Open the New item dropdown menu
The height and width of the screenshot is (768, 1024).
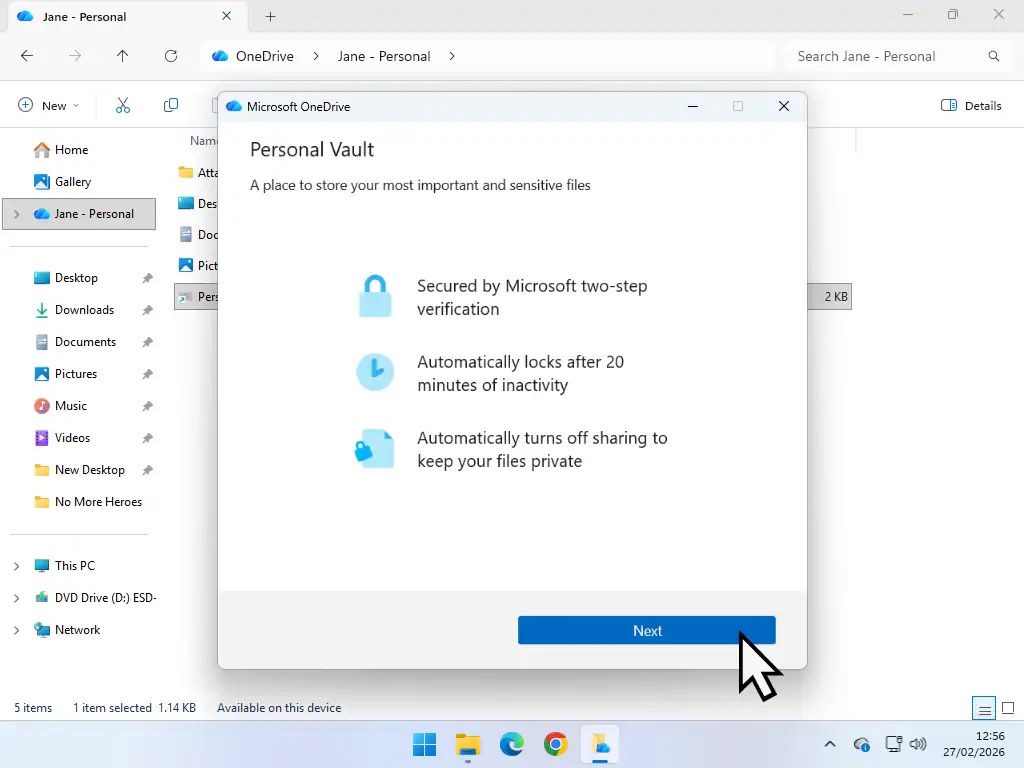(x=48, y=105)
